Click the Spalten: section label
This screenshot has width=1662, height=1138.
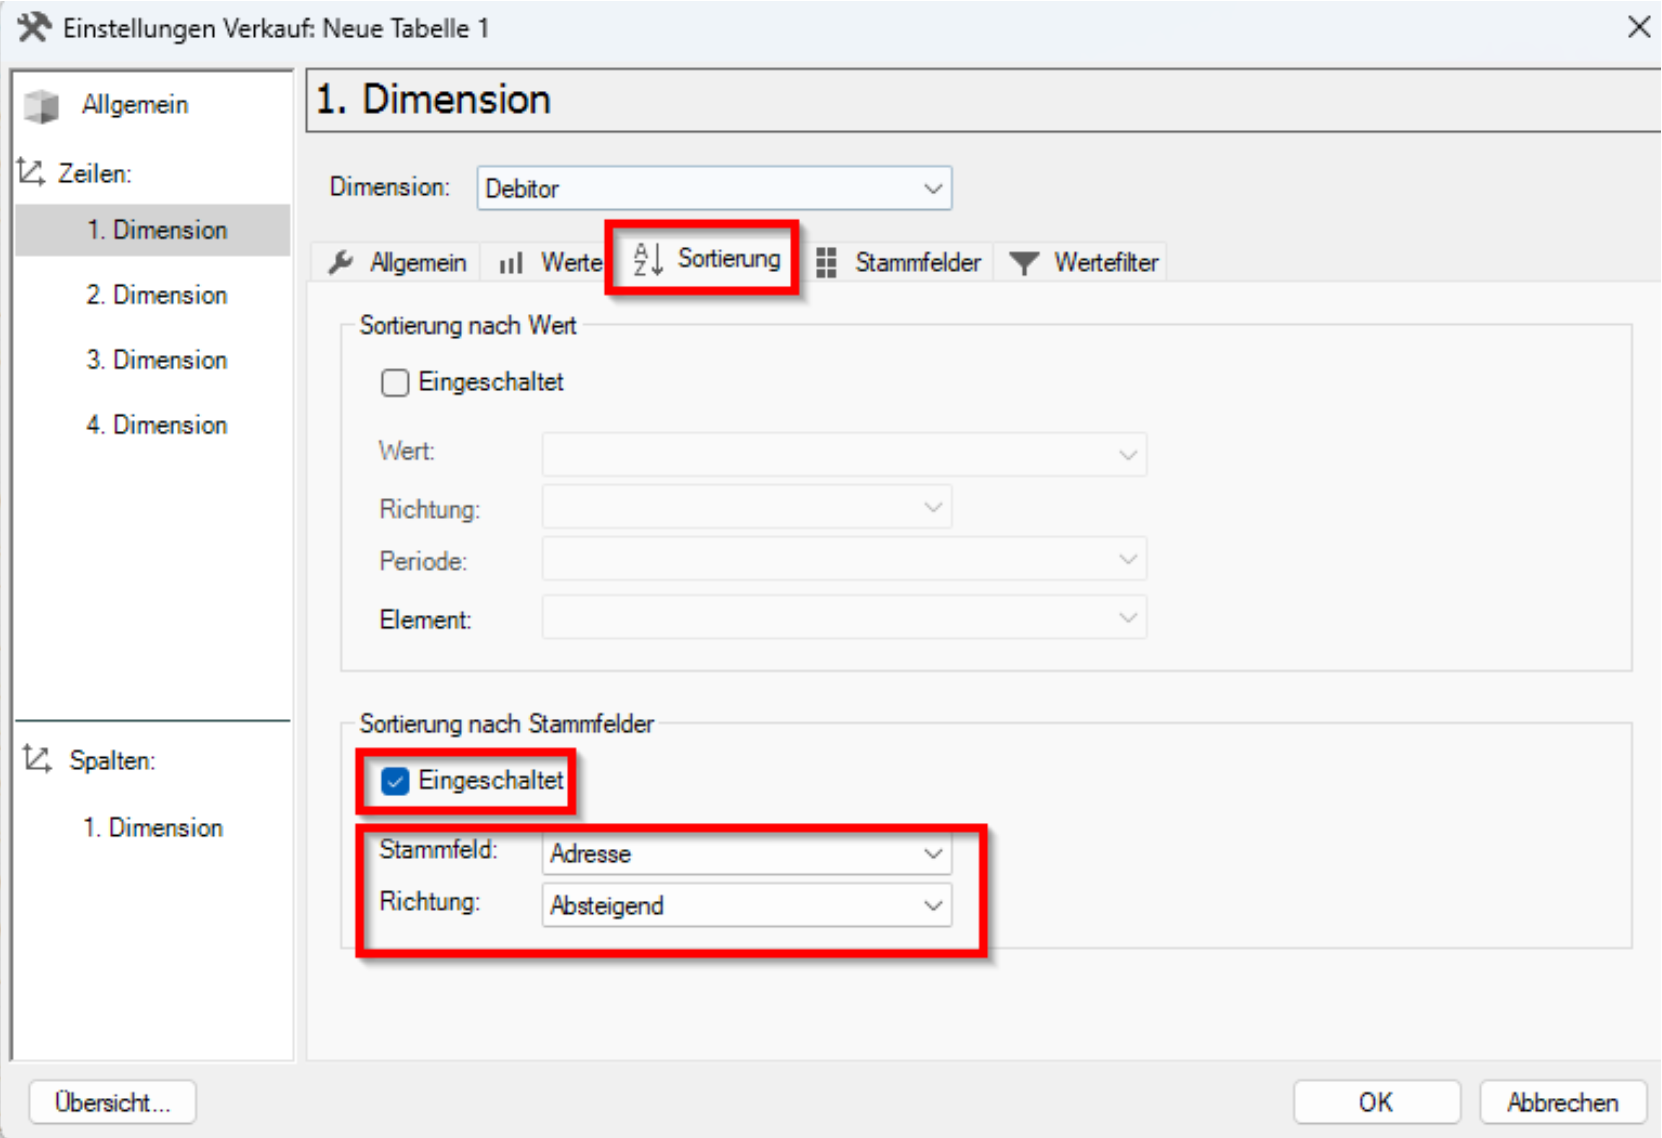click(112, 760)
